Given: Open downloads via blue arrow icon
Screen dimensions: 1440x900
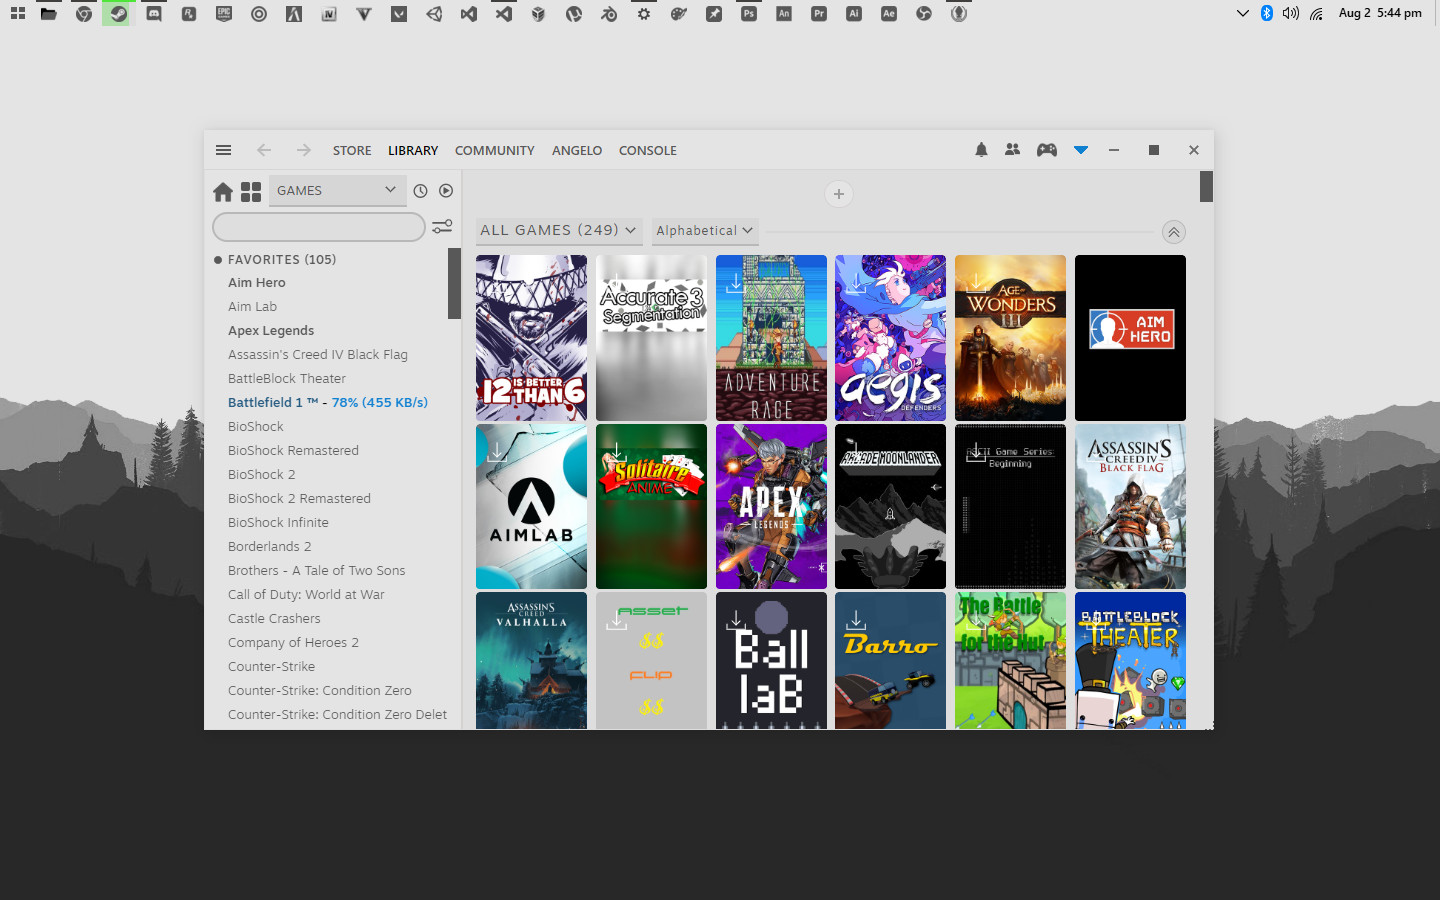Looking at the screenshot, I should (1081, 150).
